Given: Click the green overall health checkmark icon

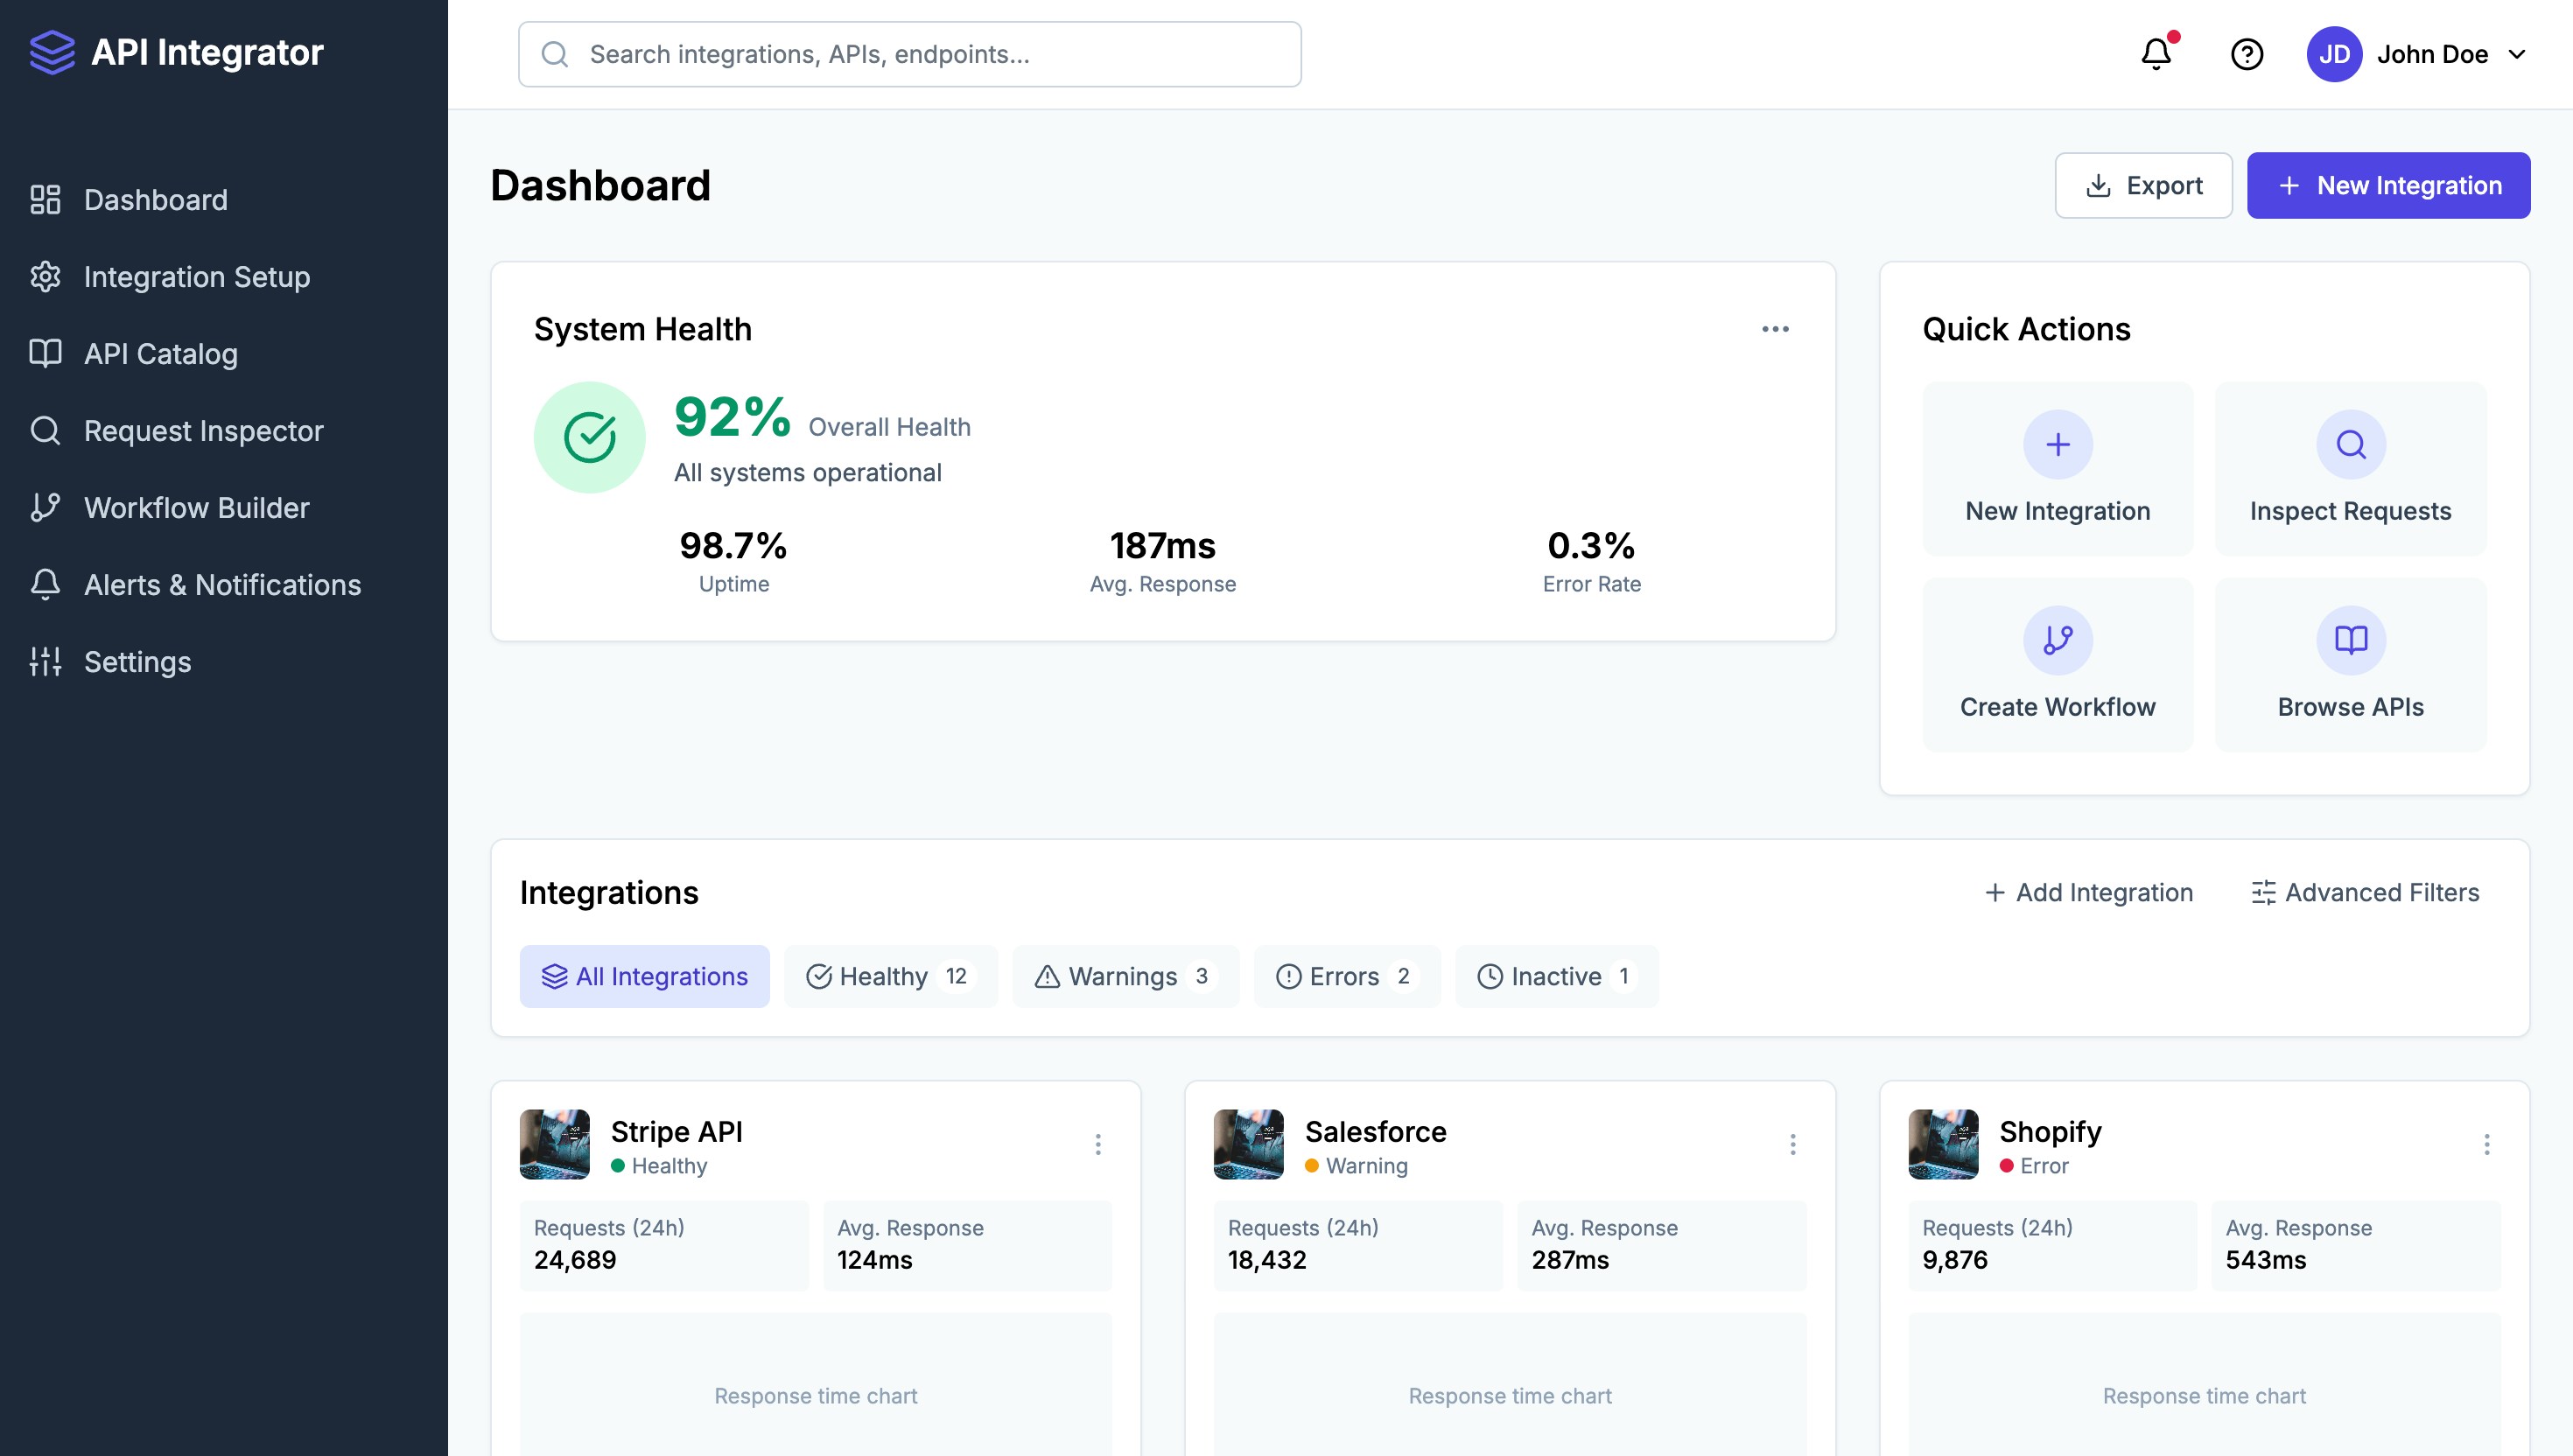Looking at the screenshot, I should click(589, 437).
